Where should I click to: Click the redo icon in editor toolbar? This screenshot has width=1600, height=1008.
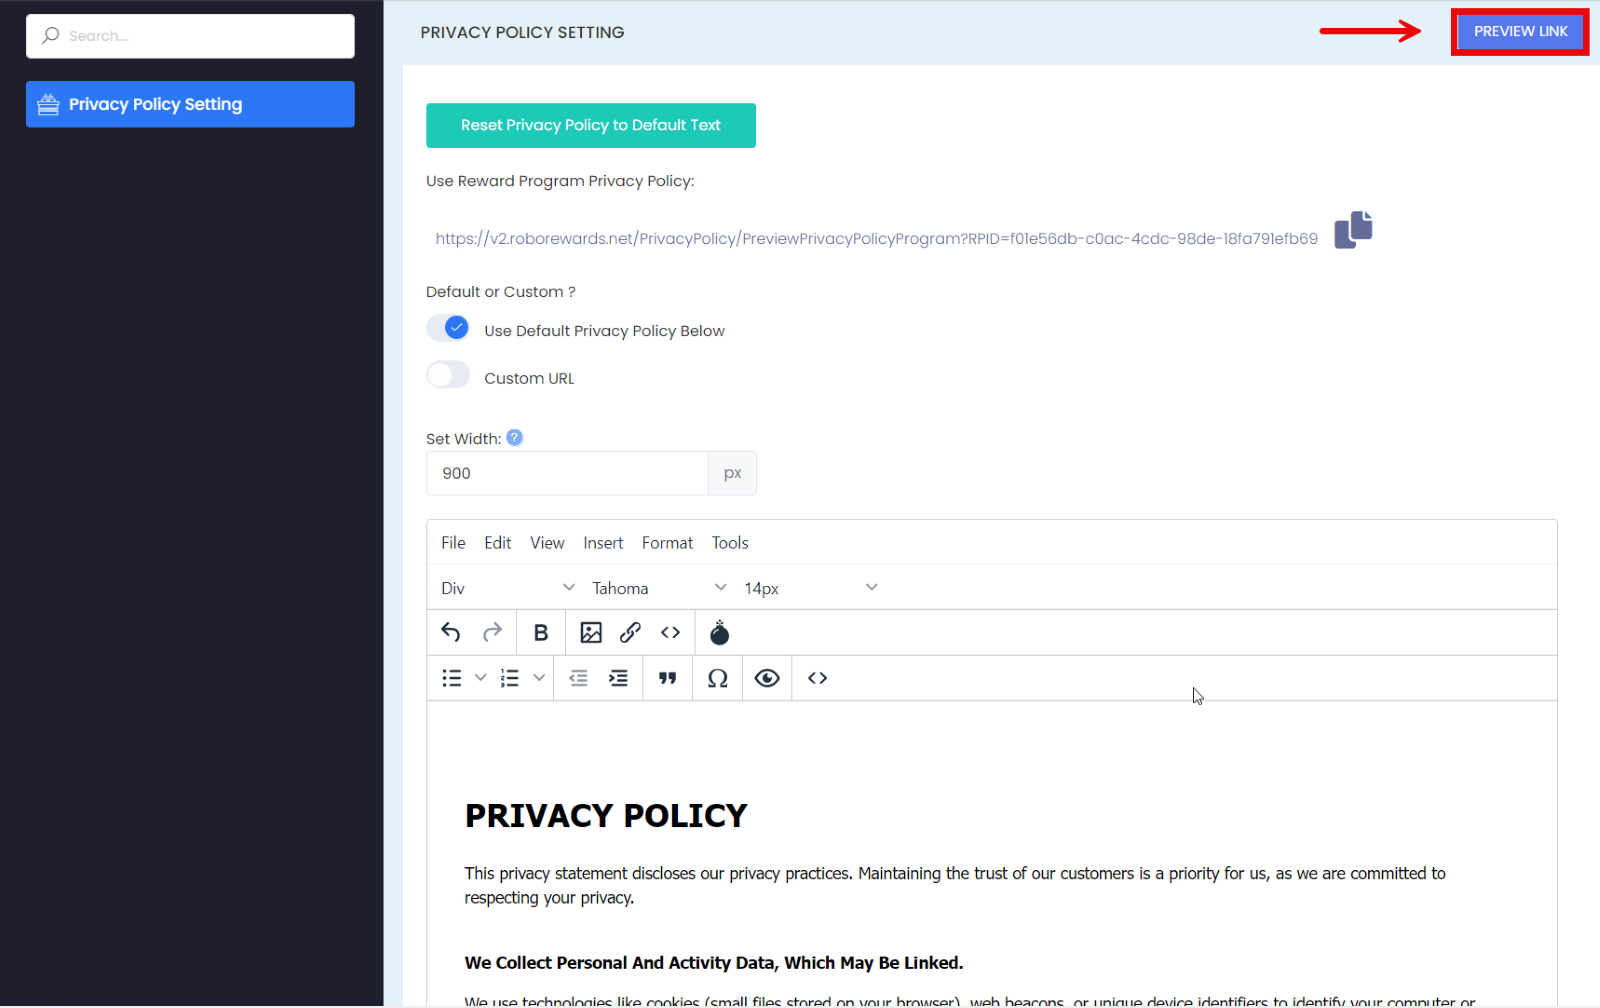[x=492, y=633]
